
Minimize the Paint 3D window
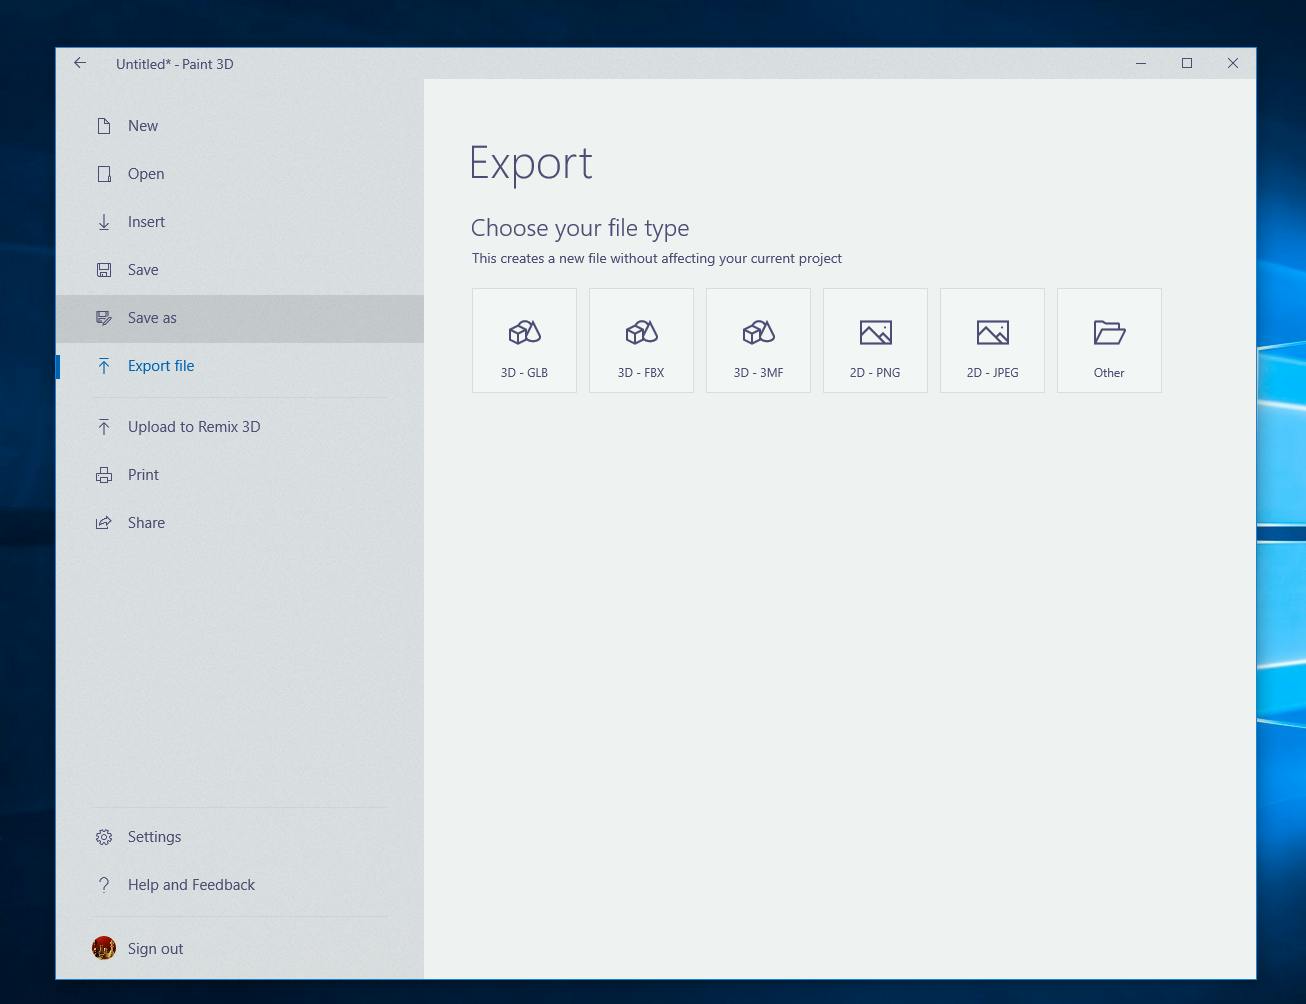click(1141, 63)
